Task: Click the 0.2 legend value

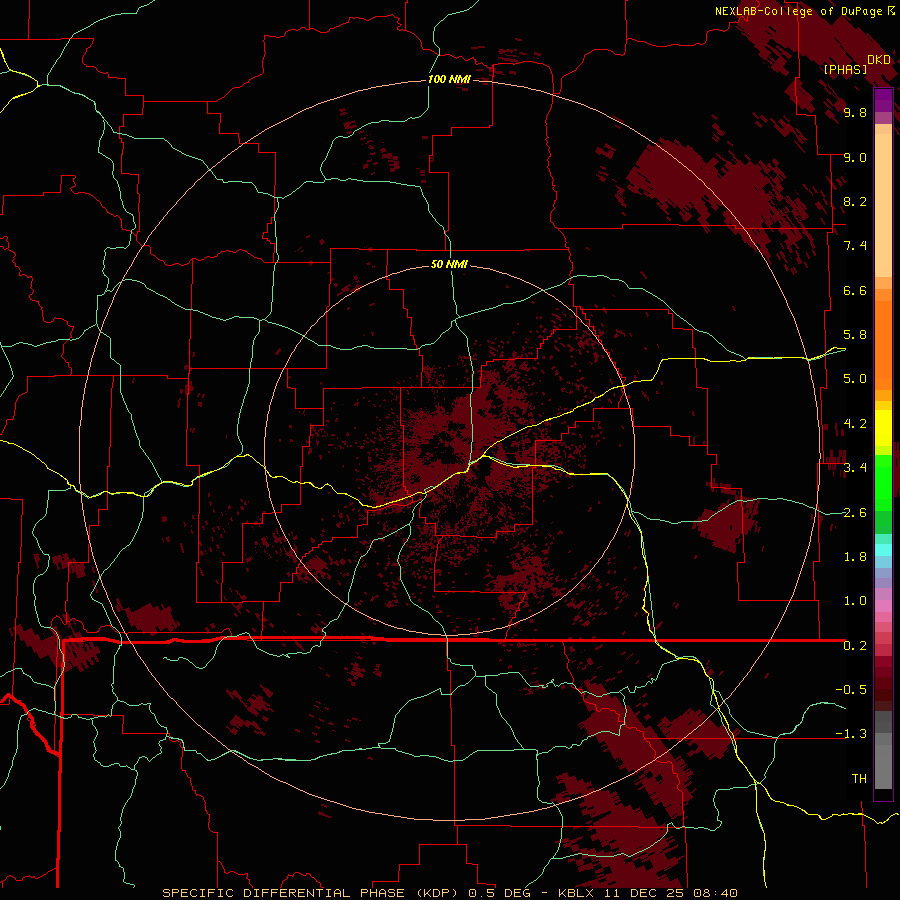Action: pyautogui.click(x=855, y=646)
